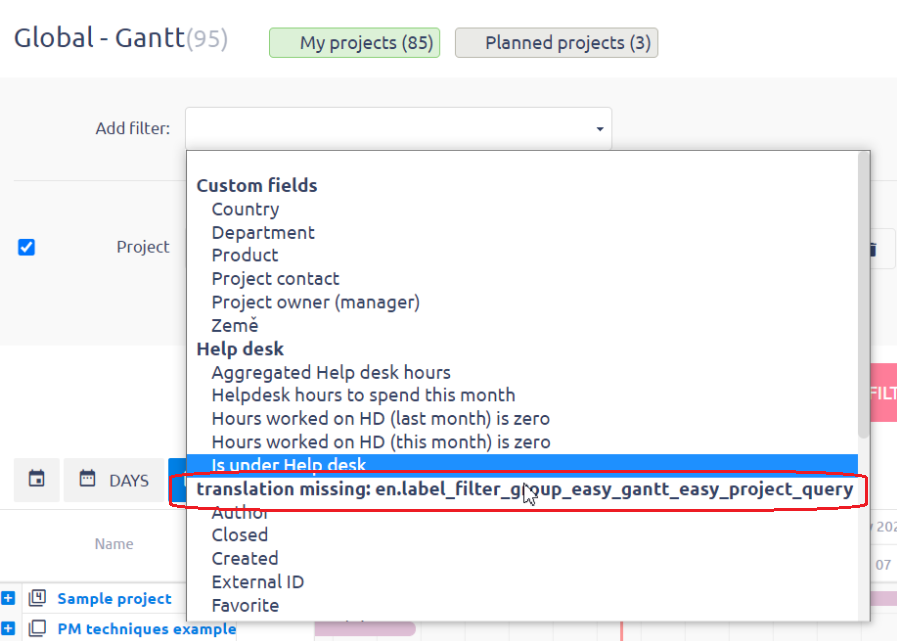The image size is (897, 641).
Task: Click the calendar icon button left of DAYS
Action: (x=36, y=480)
